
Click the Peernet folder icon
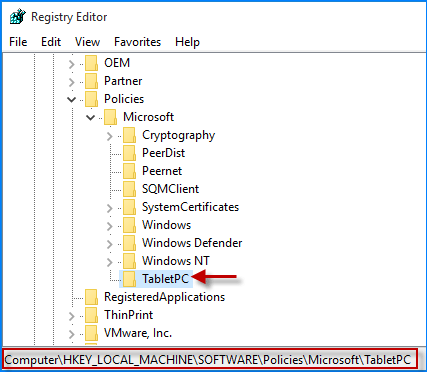129,171
